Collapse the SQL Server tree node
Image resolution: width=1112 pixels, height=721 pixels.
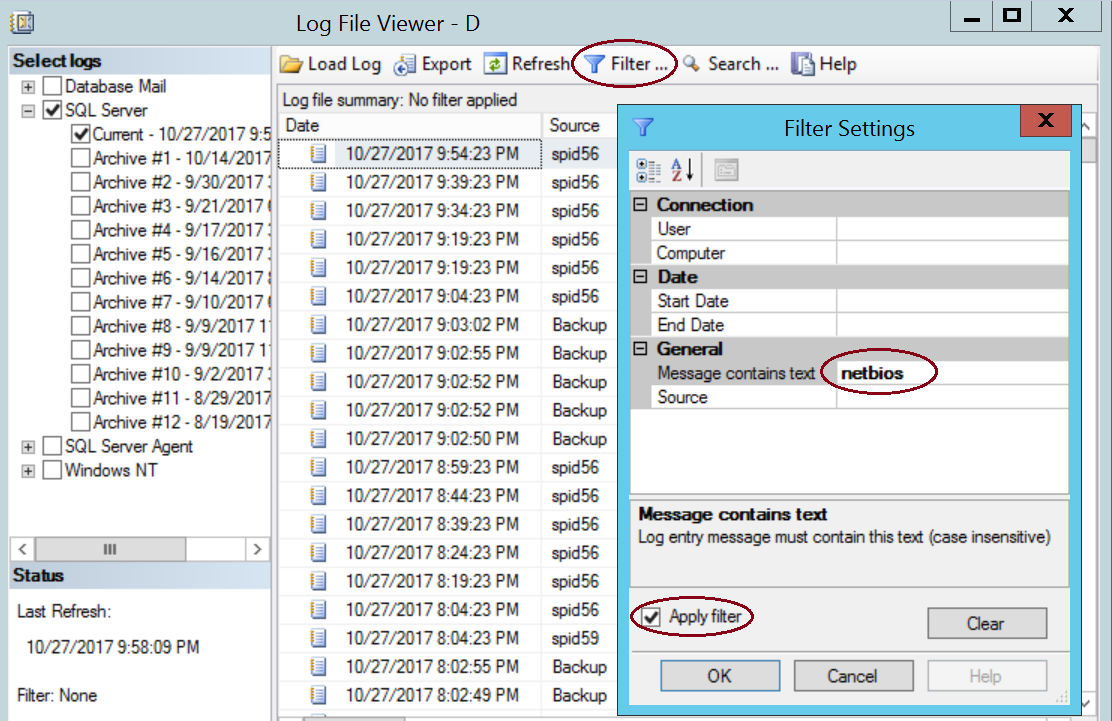[28, 111]
